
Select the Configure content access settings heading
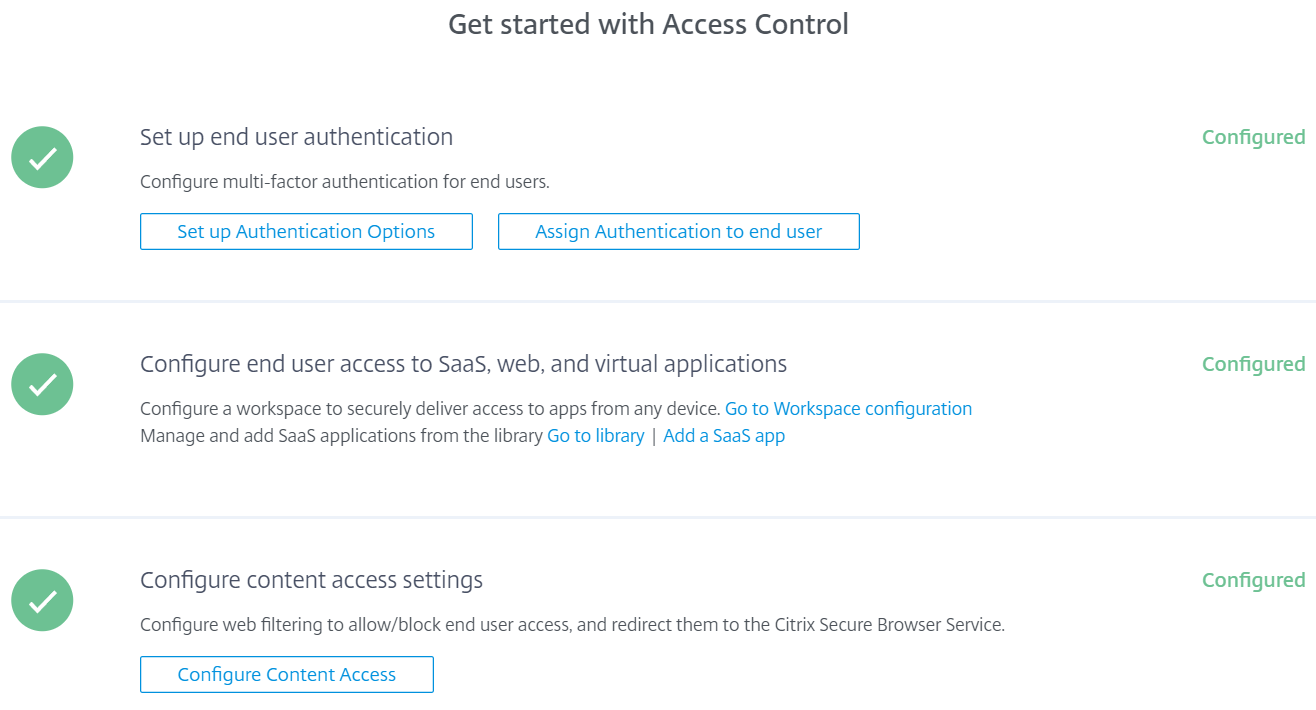point(311,580)
